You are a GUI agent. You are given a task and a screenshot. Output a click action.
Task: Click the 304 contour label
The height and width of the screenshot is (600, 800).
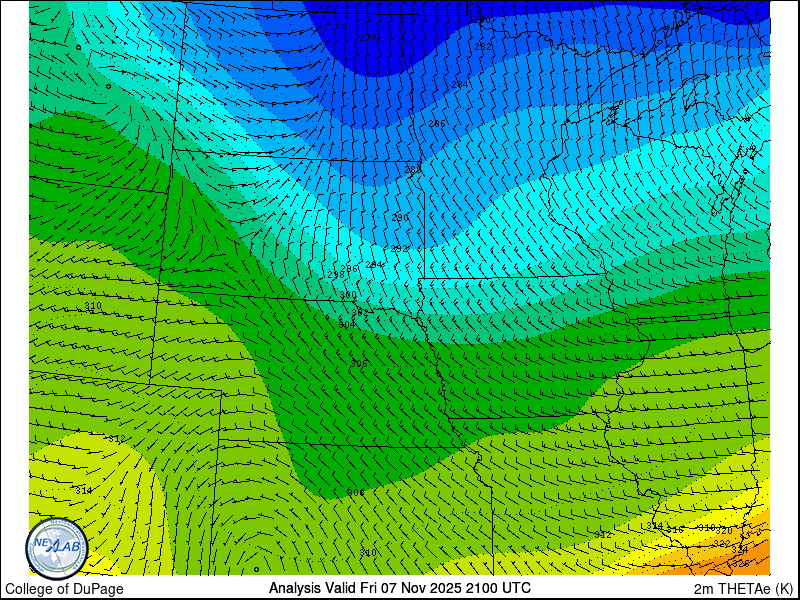coord(346,324)
